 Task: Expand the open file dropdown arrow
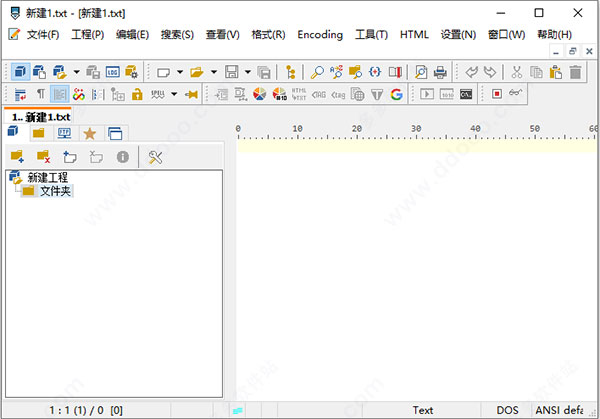[214, 72]
